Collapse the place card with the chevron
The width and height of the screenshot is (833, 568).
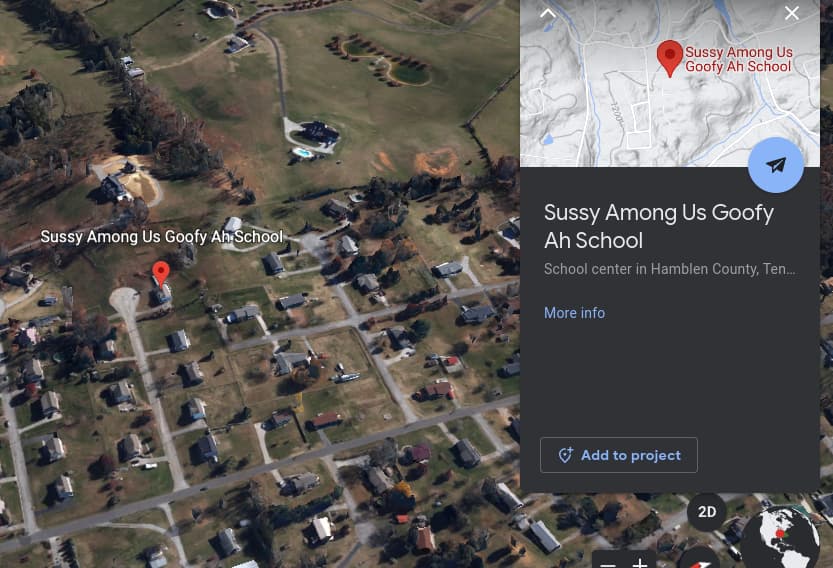(548, 13)
